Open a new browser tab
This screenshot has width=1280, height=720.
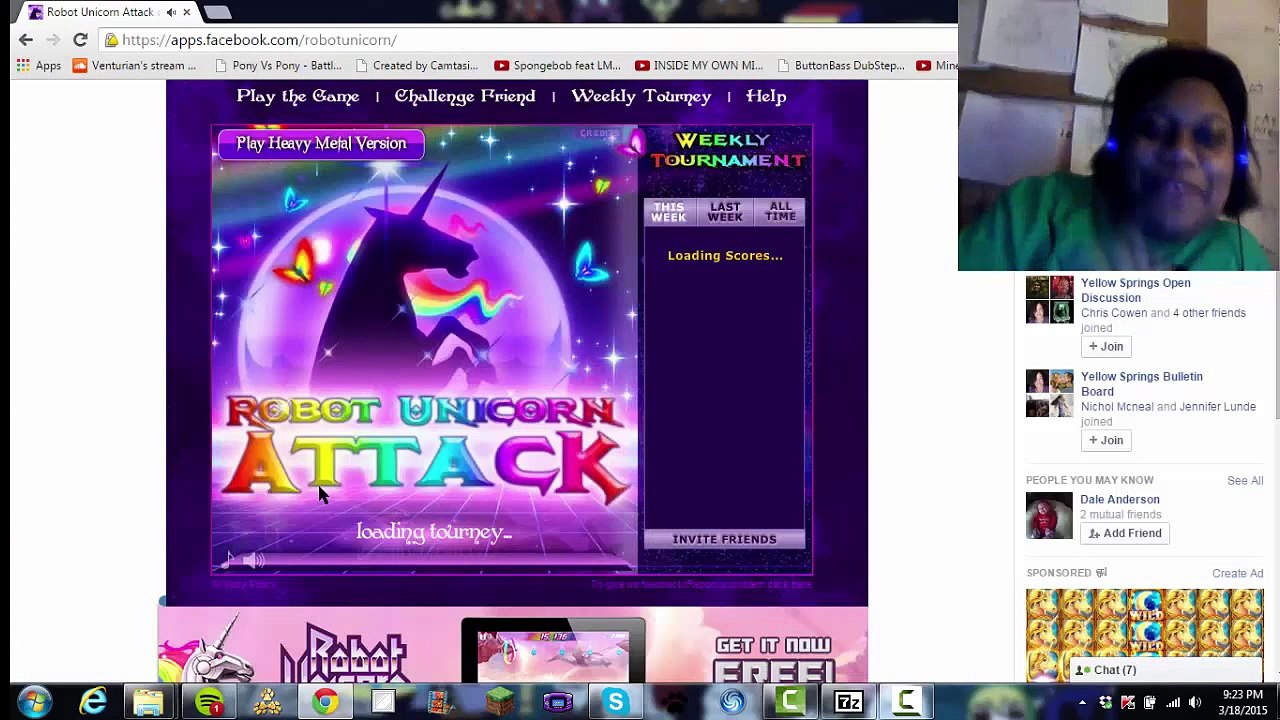217,12
